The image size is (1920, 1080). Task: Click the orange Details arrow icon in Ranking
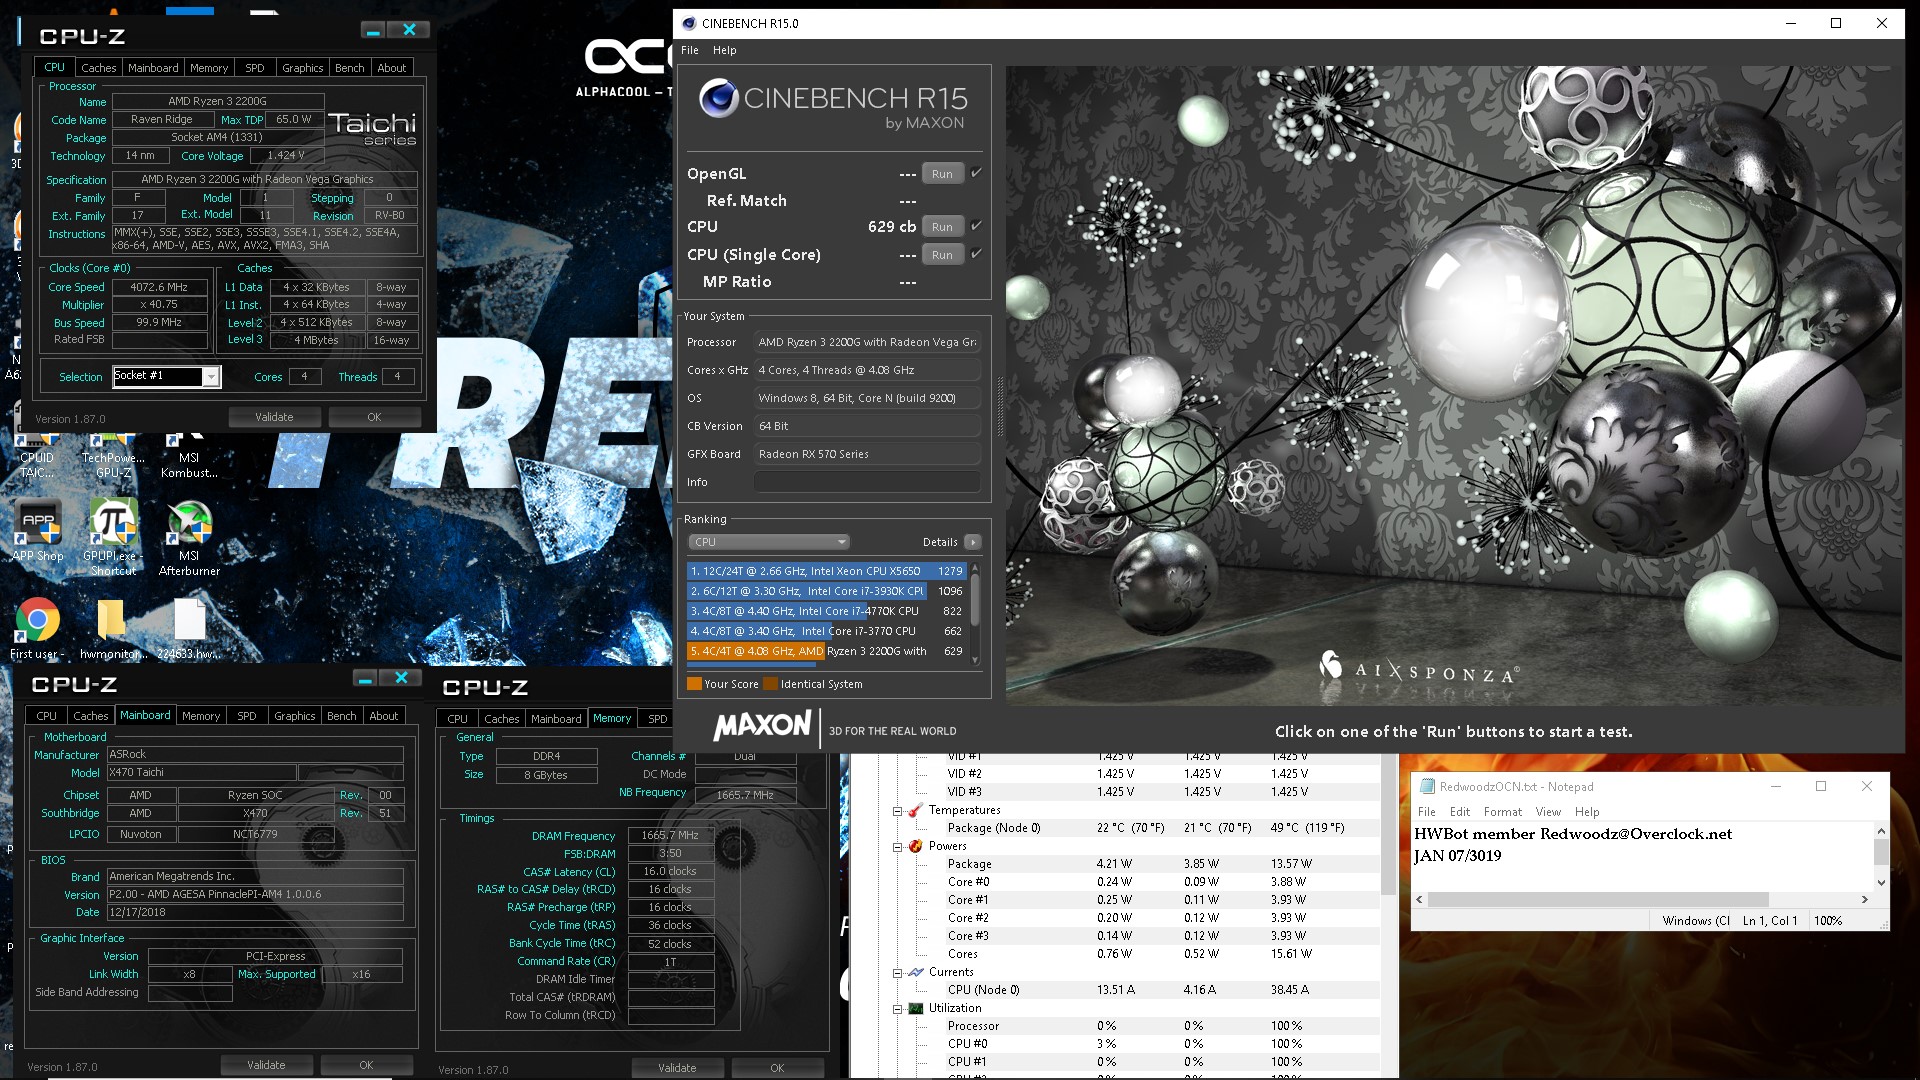pyautogui.click(x=972, y=542)
